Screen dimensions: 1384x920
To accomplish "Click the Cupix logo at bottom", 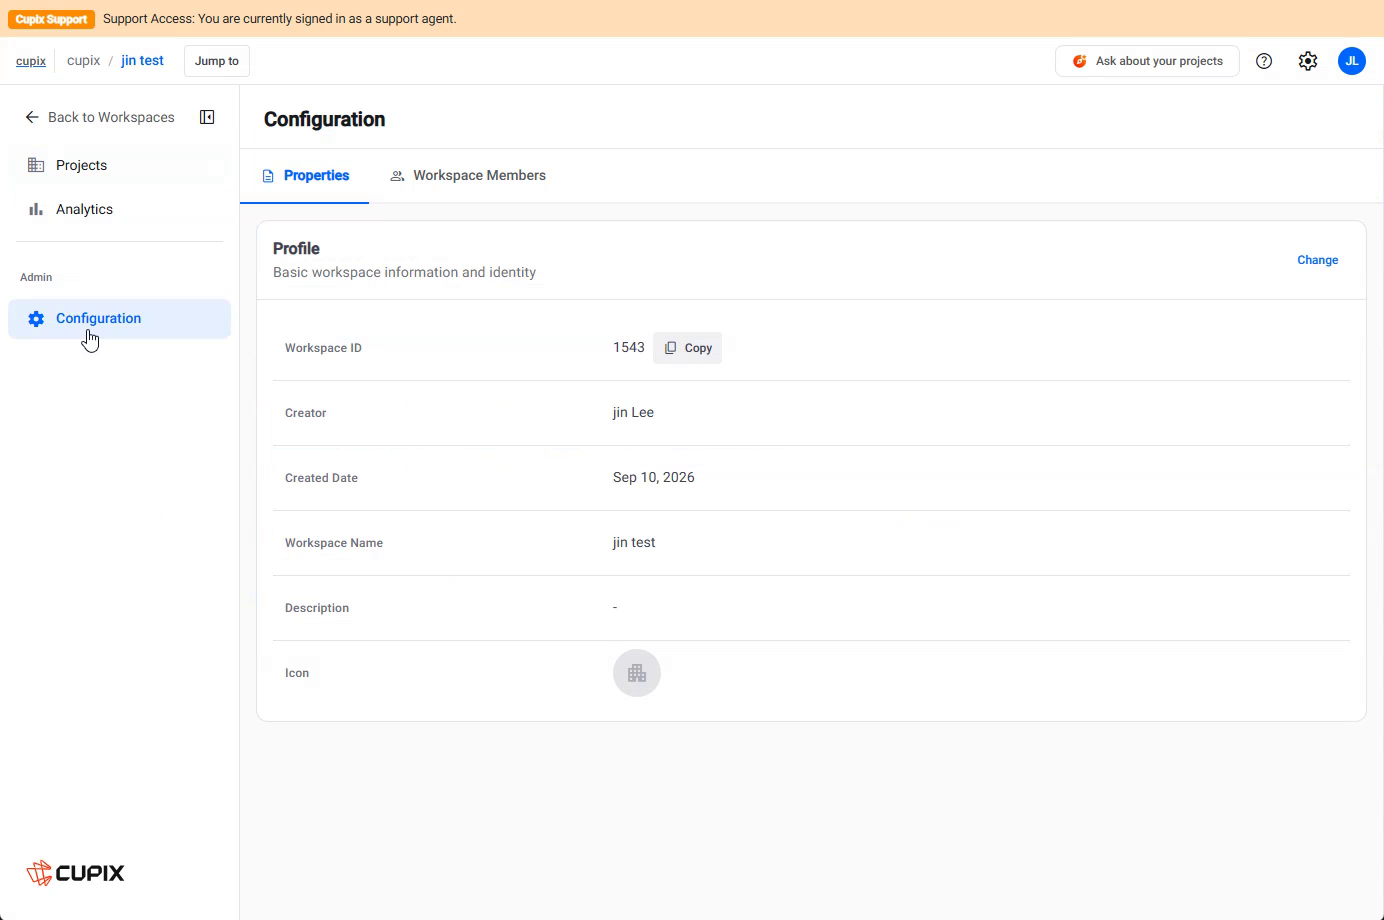I will [x=76, y=873].
